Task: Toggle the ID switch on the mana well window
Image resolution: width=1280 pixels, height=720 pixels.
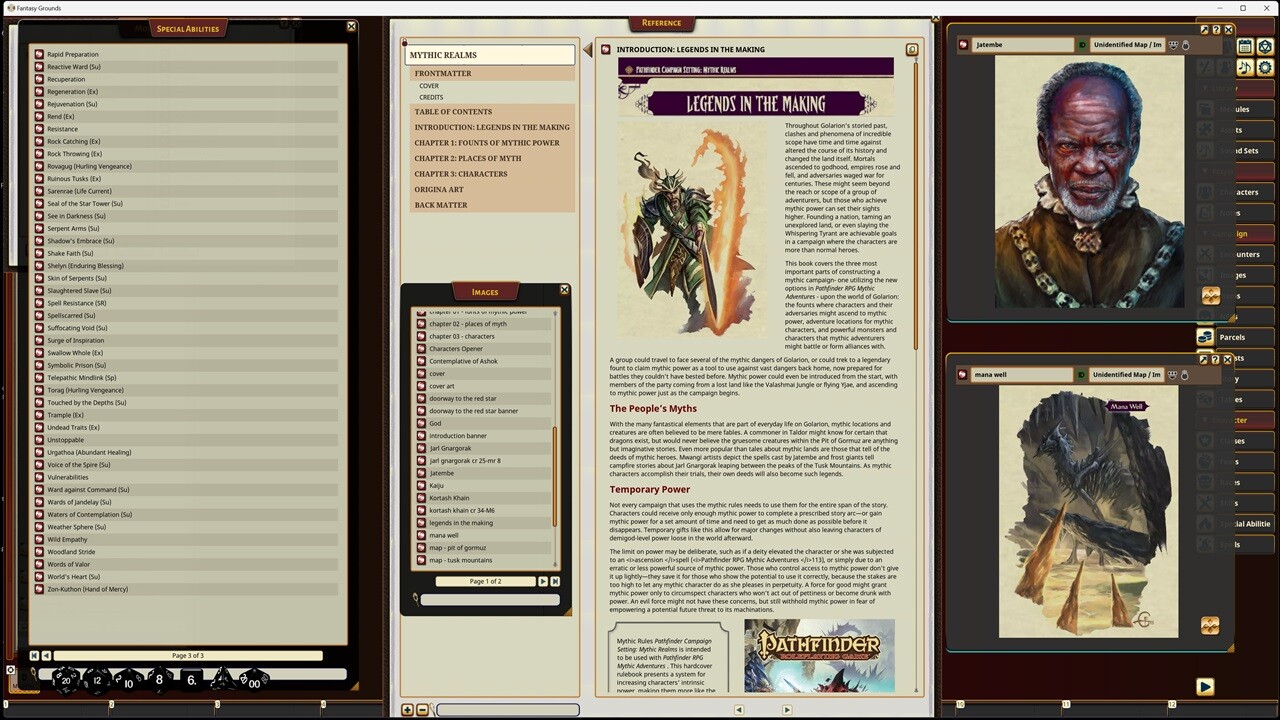Action: point(1083,375)
